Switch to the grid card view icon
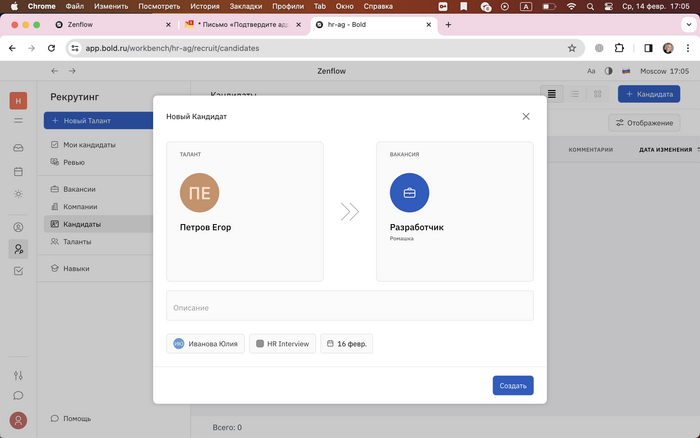This screenshot has width=700, height=438. pos(597,93)
